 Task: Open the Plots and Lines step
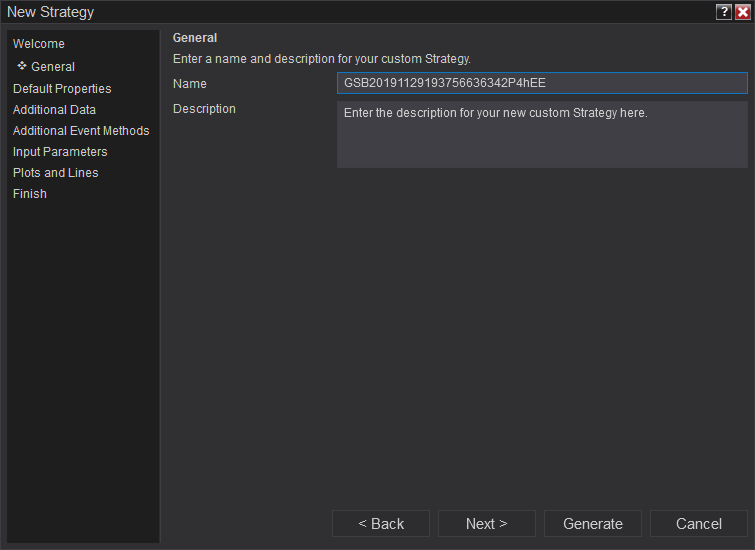55,173
